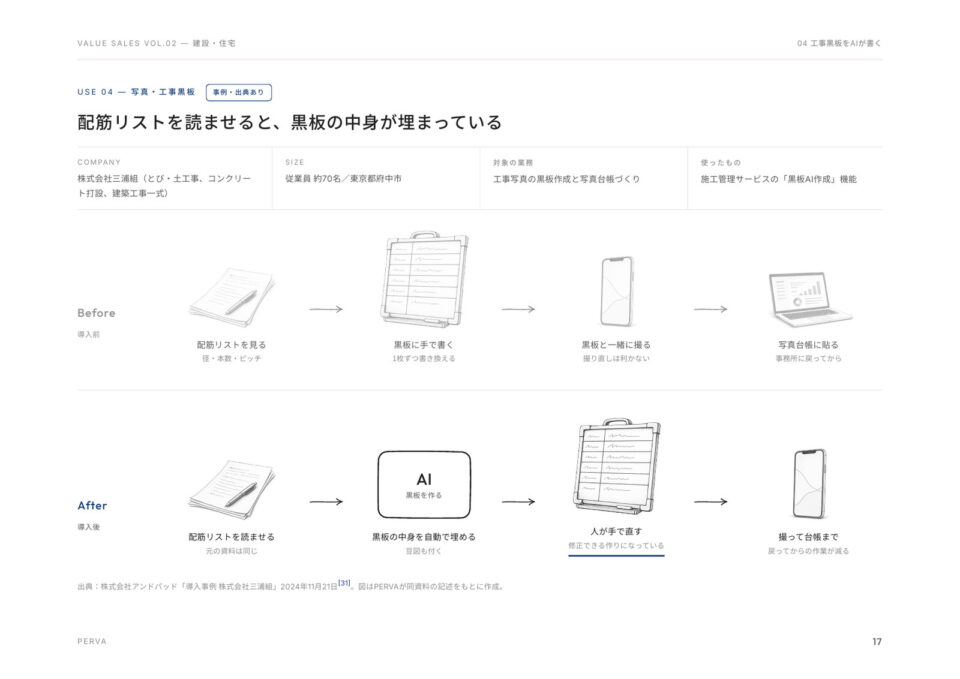Click the underlined 修正できる作りになっている caption

[616, 546]
